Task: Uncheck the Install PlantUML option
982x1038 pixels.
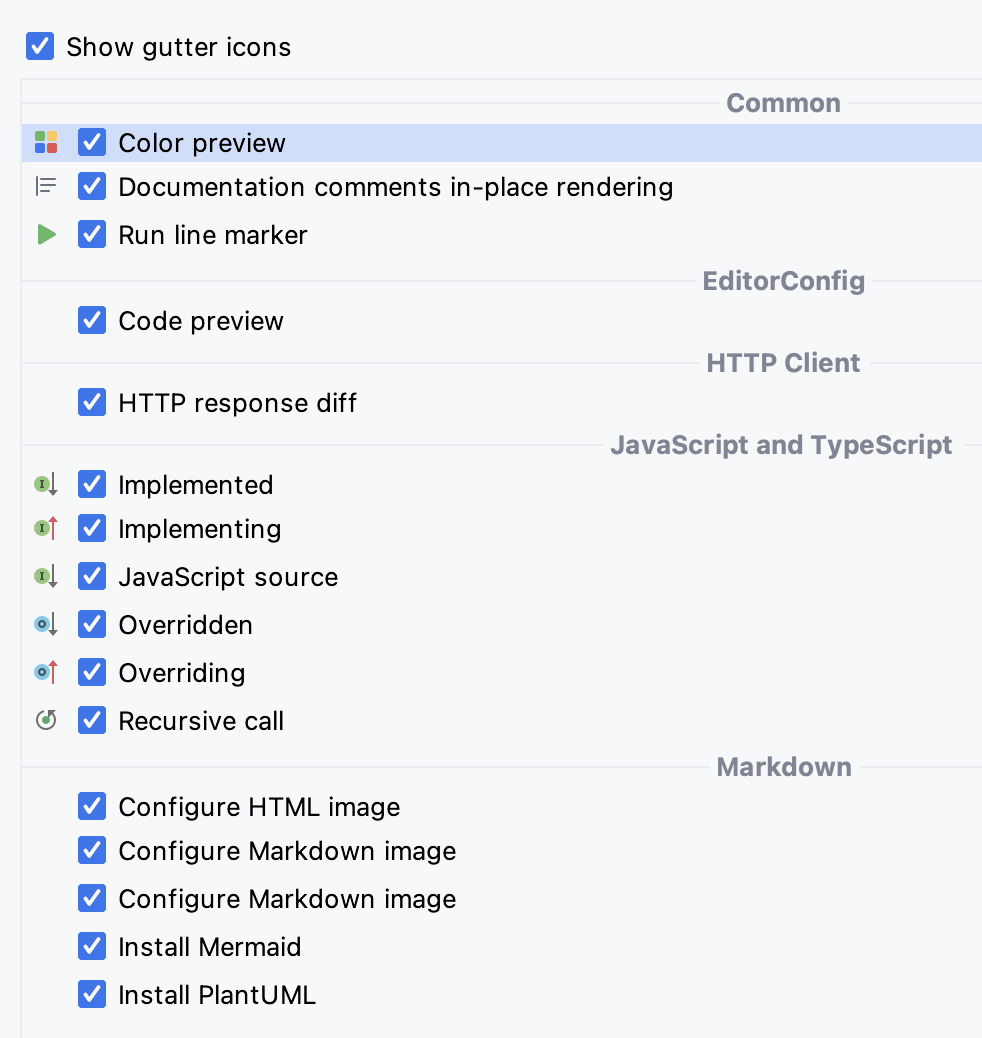Action: [x=91, y=993]
